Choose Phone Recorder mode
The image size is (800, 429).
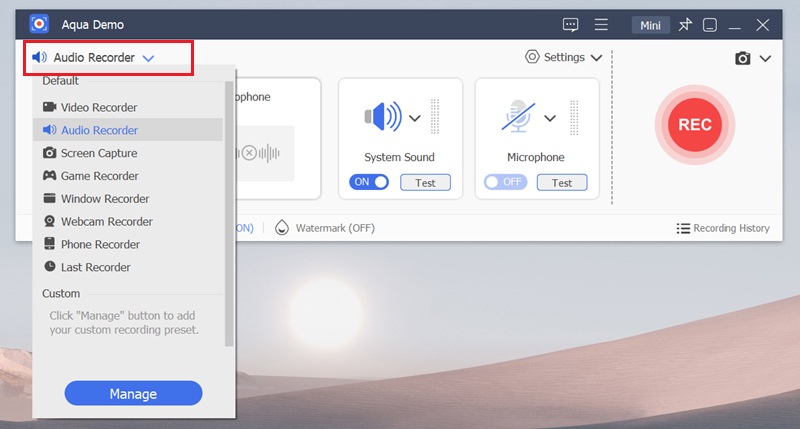click(128, 244)
